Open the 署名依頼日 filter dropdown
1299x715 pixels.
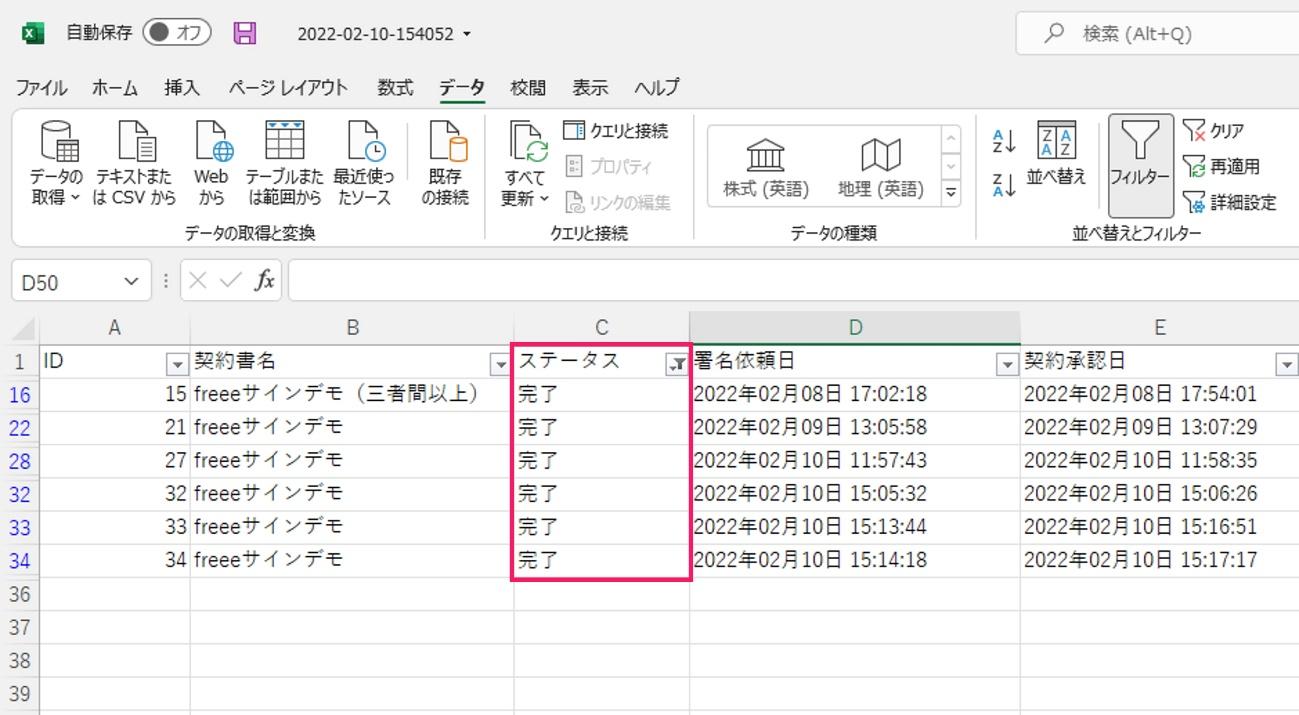click(x=1007, y=365)
